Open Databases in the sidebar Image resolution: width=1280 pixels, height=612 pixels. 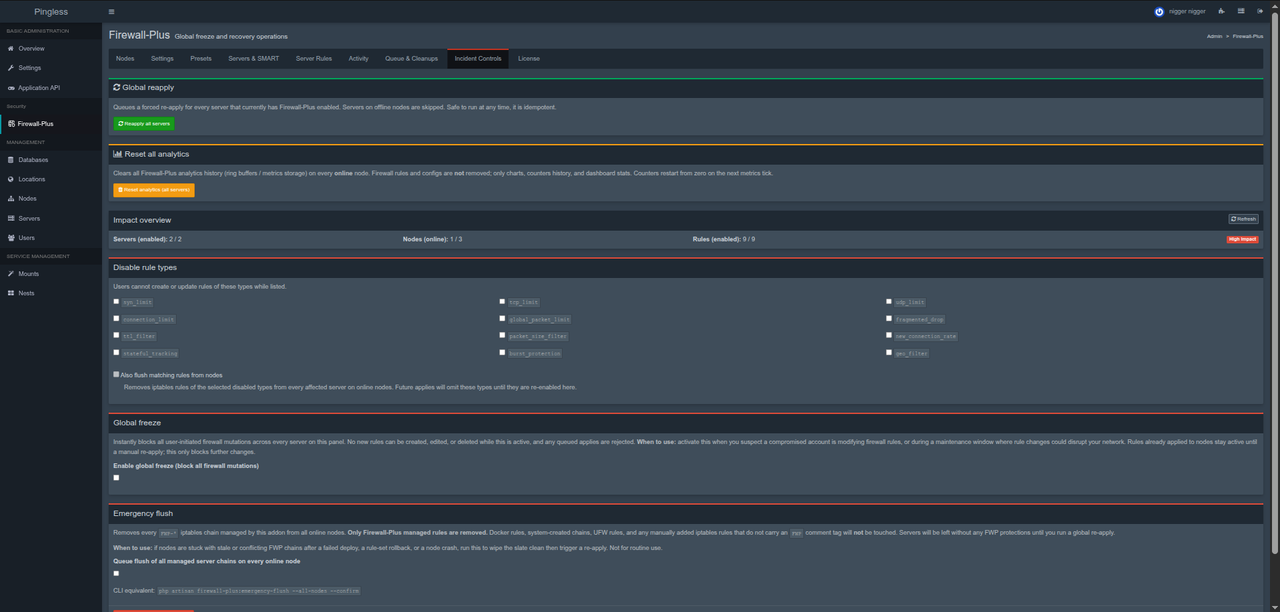(50, 160)
